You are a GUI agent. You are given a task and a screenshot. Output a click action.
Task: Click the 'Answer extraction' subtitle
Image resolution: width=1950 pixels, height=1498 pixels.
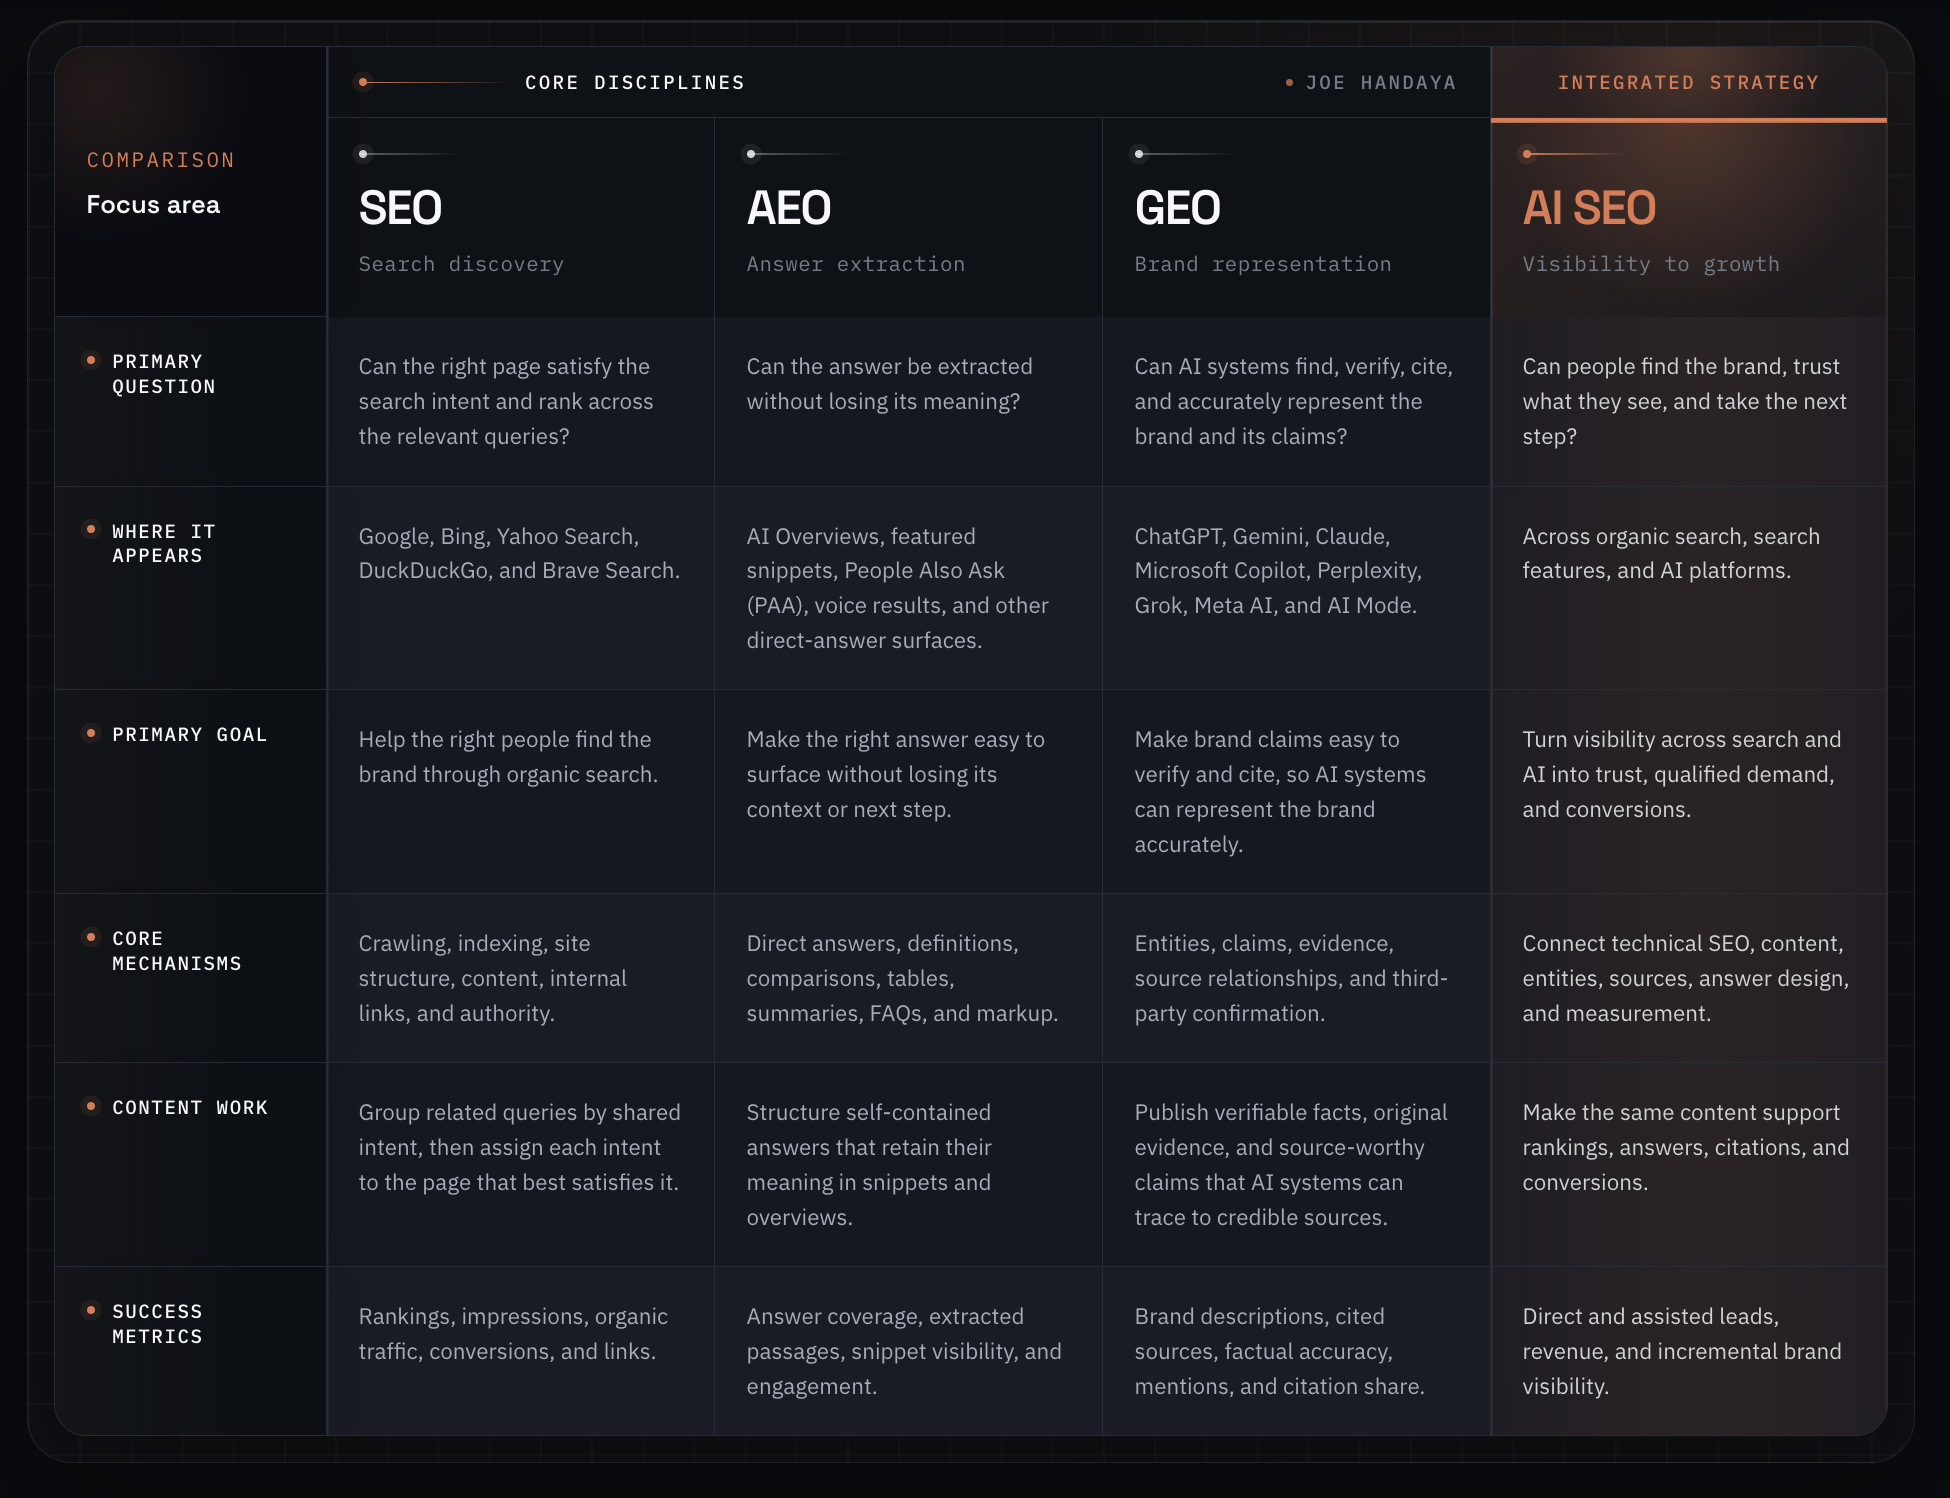tap(856, 264)
